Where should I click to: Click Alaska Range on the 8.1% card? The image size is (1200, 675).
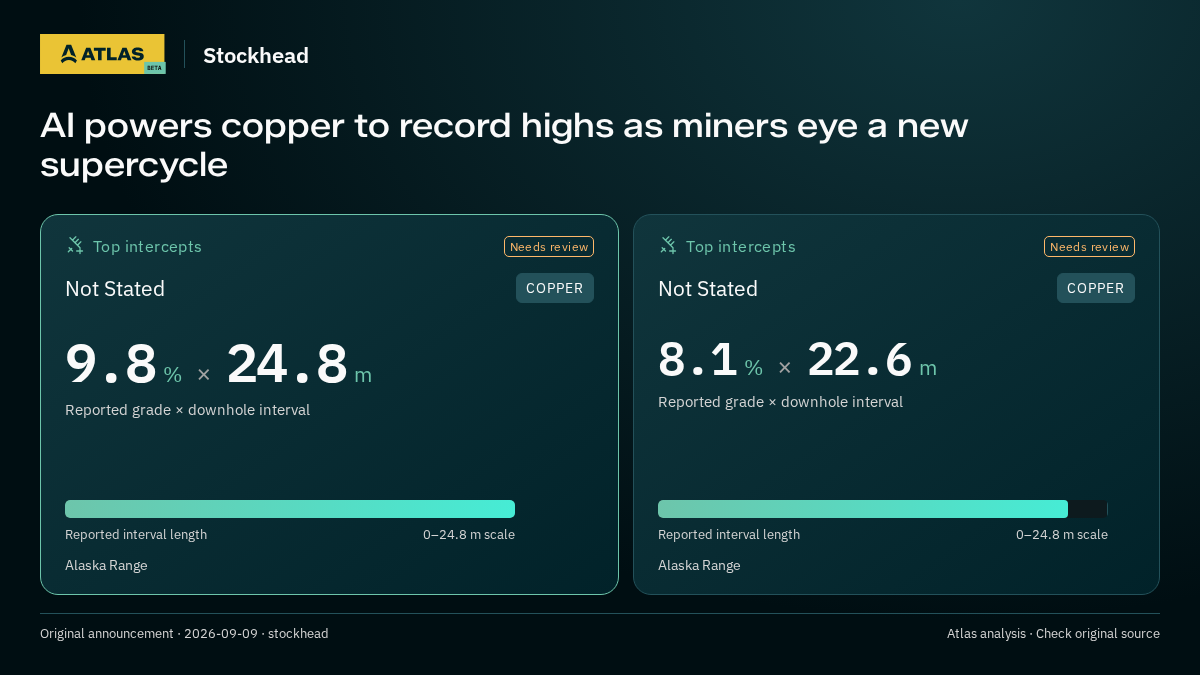tap(699, 565)
